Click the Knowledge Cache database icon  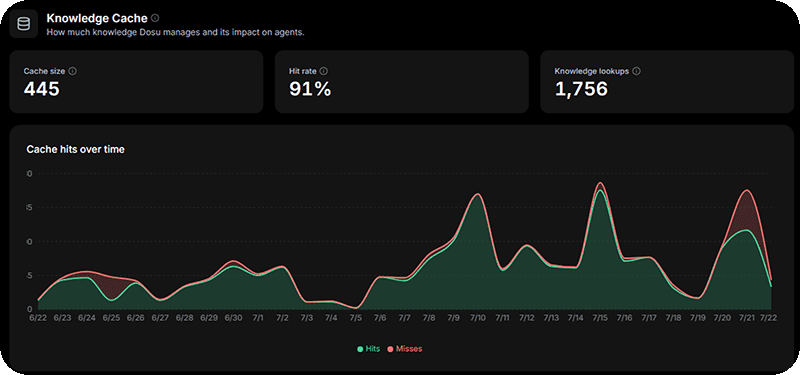click(x=23, y=23)
